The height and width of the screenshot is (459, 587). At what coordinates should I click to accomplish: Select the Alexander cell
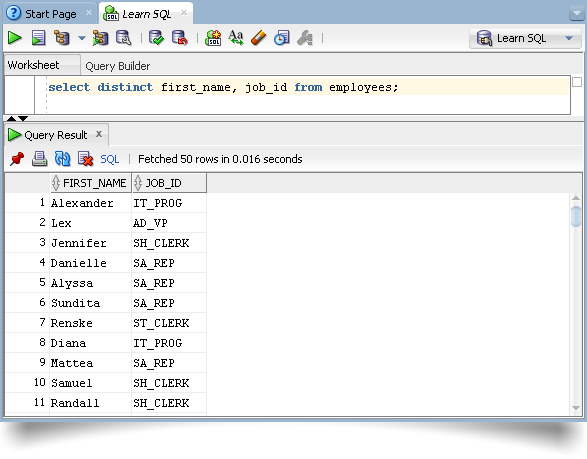tap(90, 203)
